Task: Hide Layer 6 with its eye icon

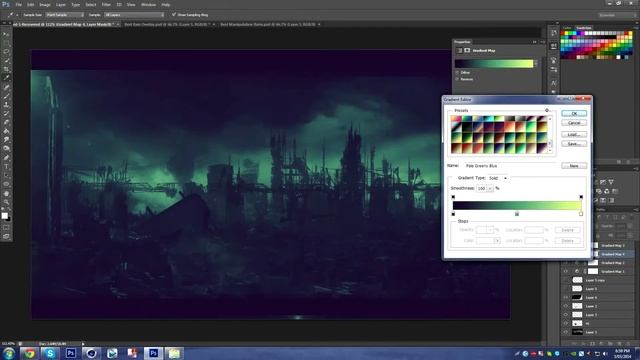Action: pos(566,298)
